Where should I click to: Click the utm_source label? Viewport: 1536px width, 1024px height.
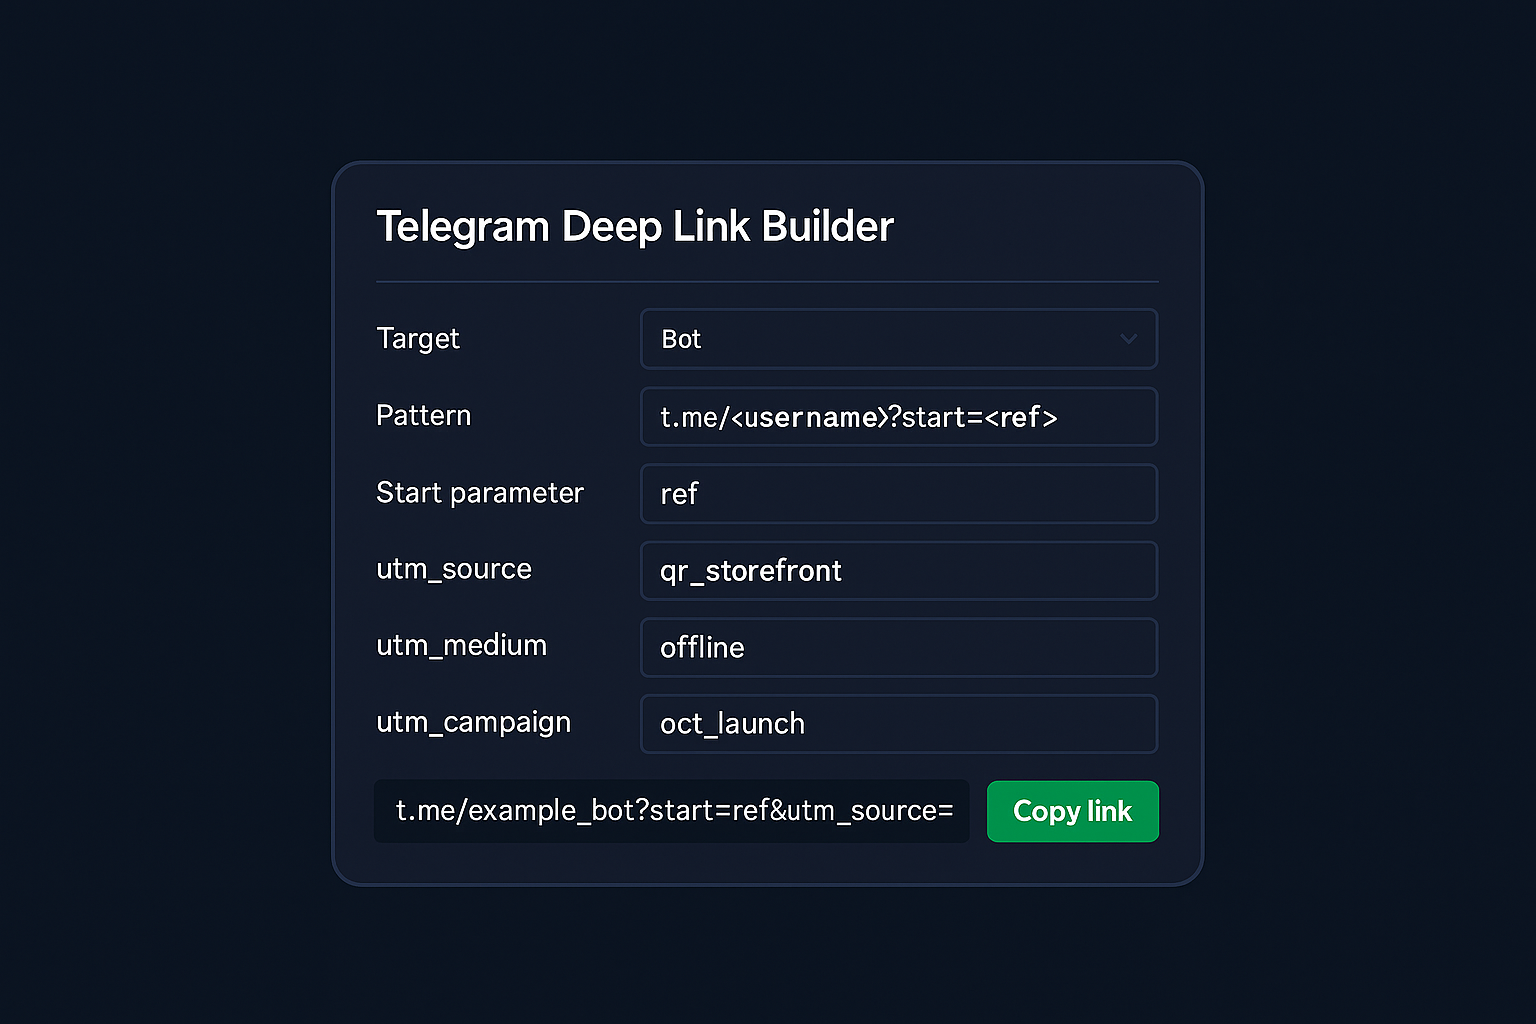pyautogui.click(x=453, y=570)
